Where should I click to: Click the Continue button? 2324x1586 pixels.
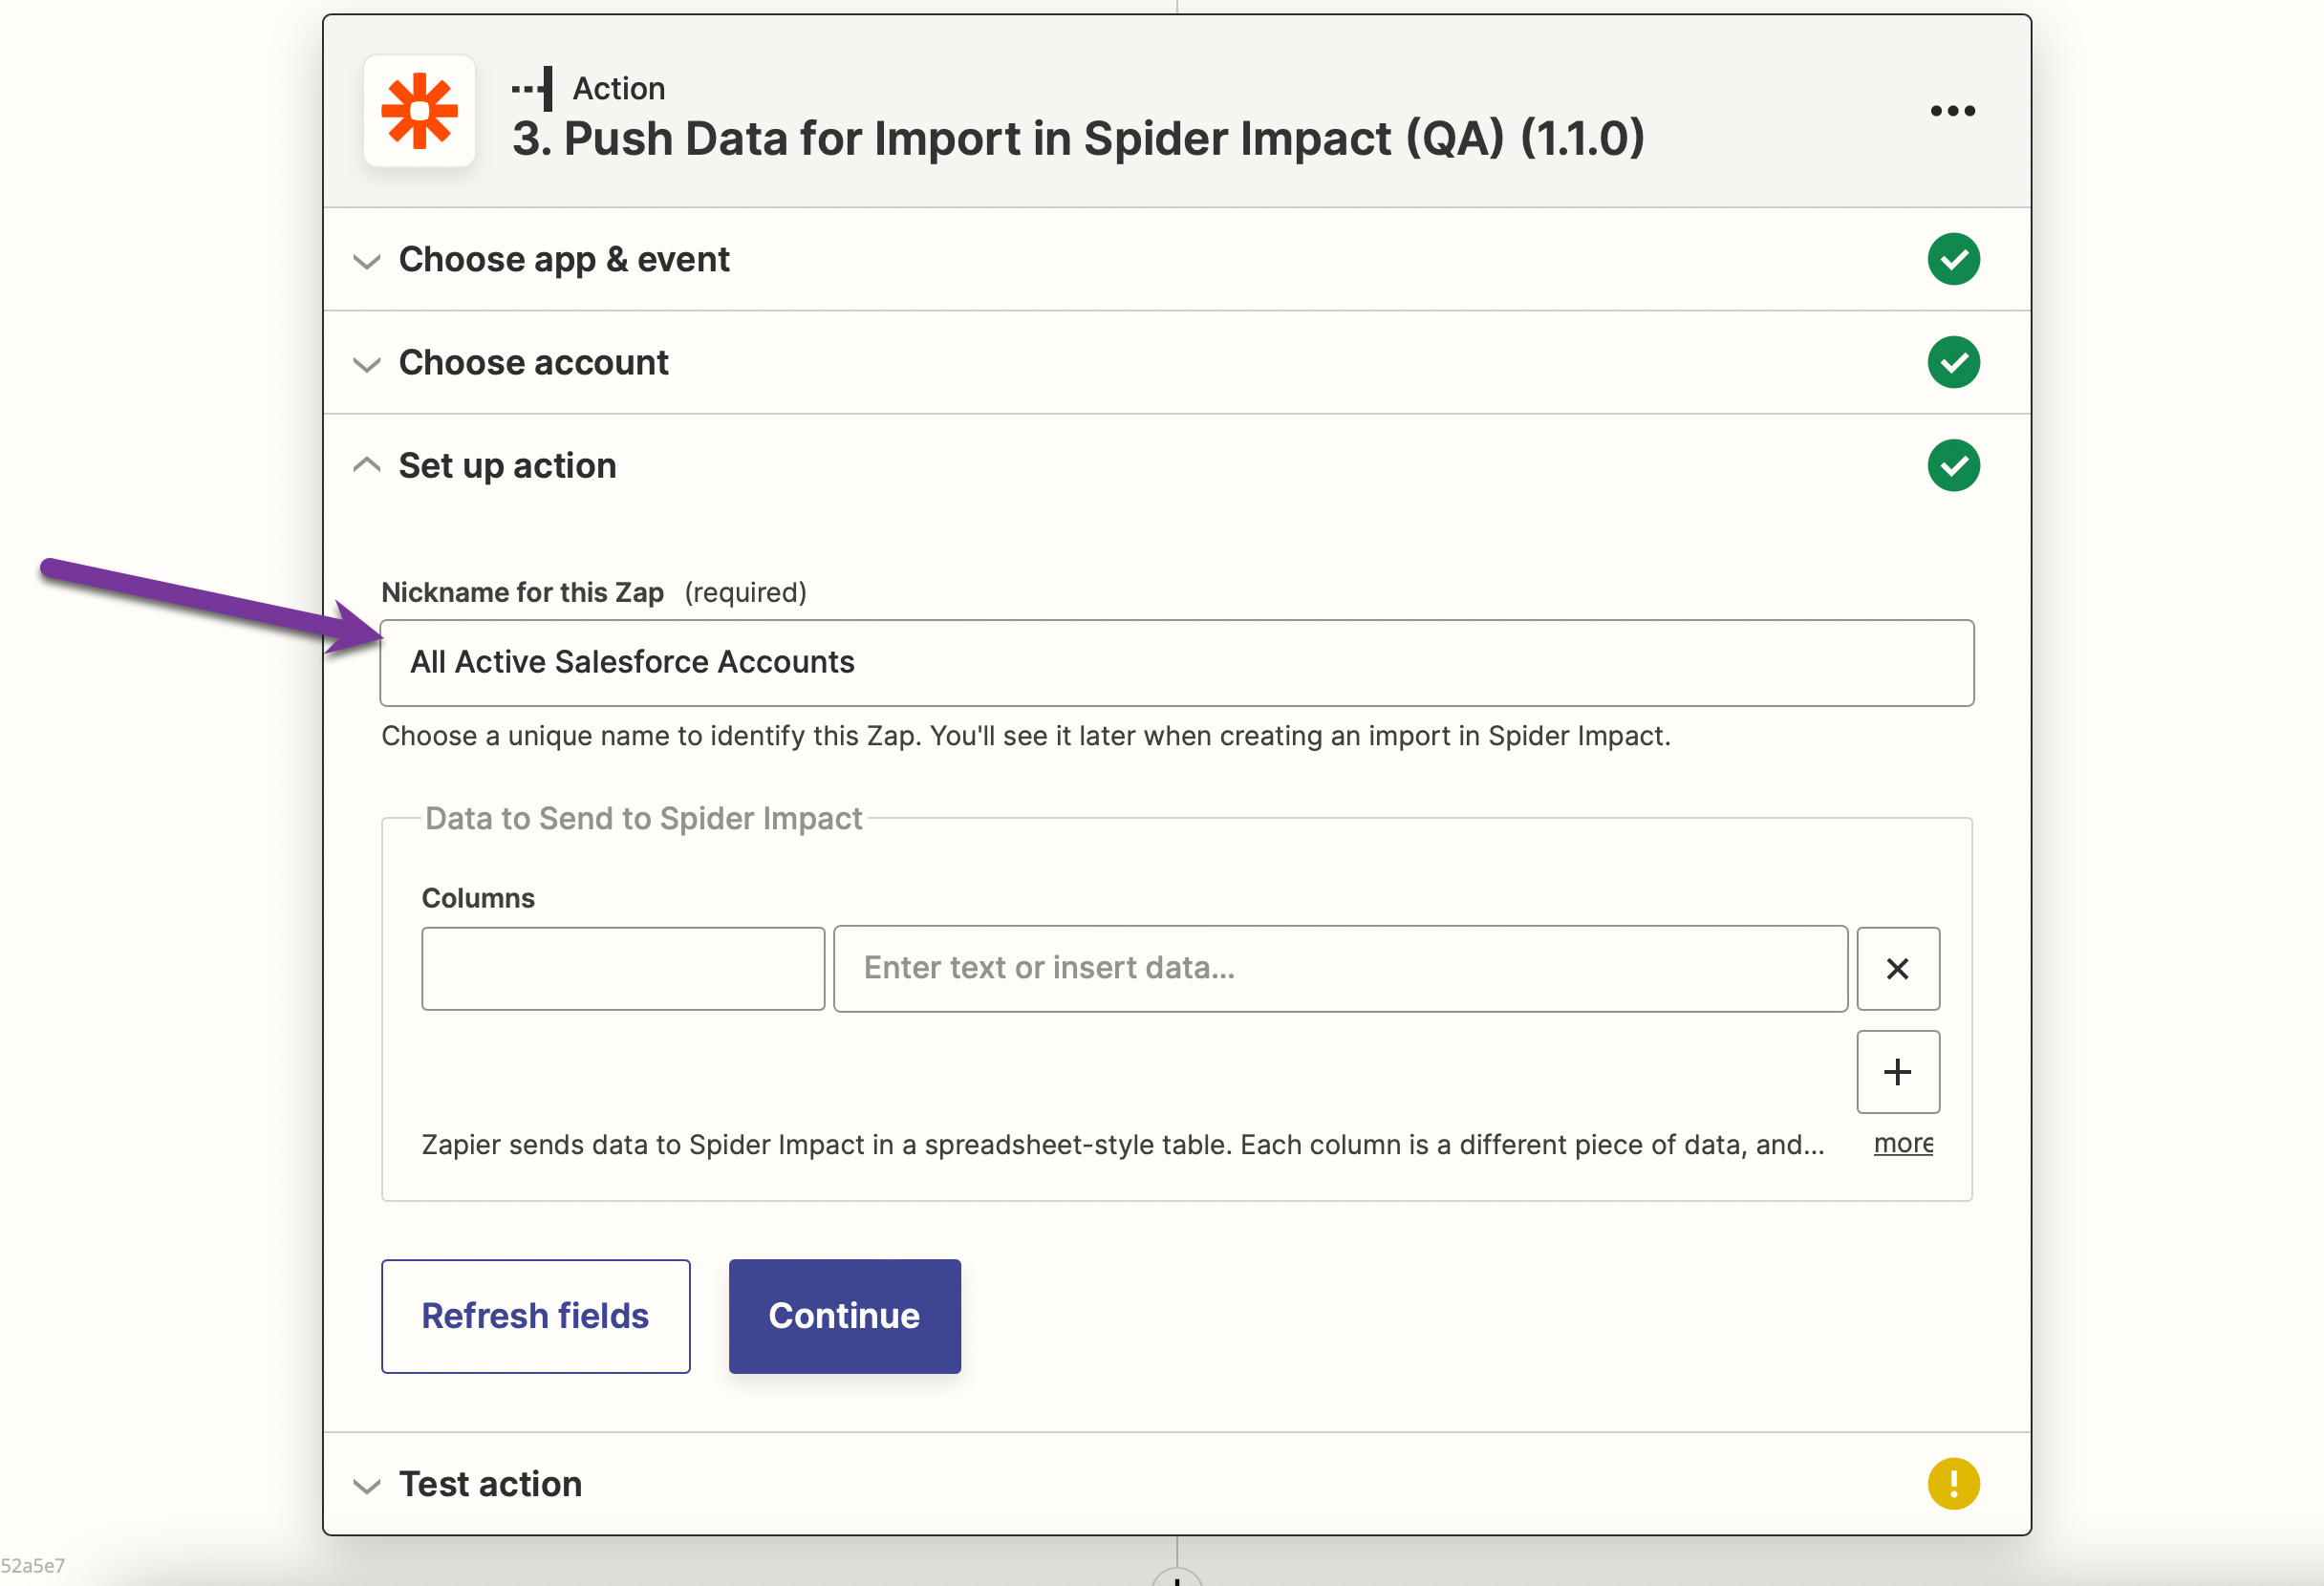[844, 1316]
